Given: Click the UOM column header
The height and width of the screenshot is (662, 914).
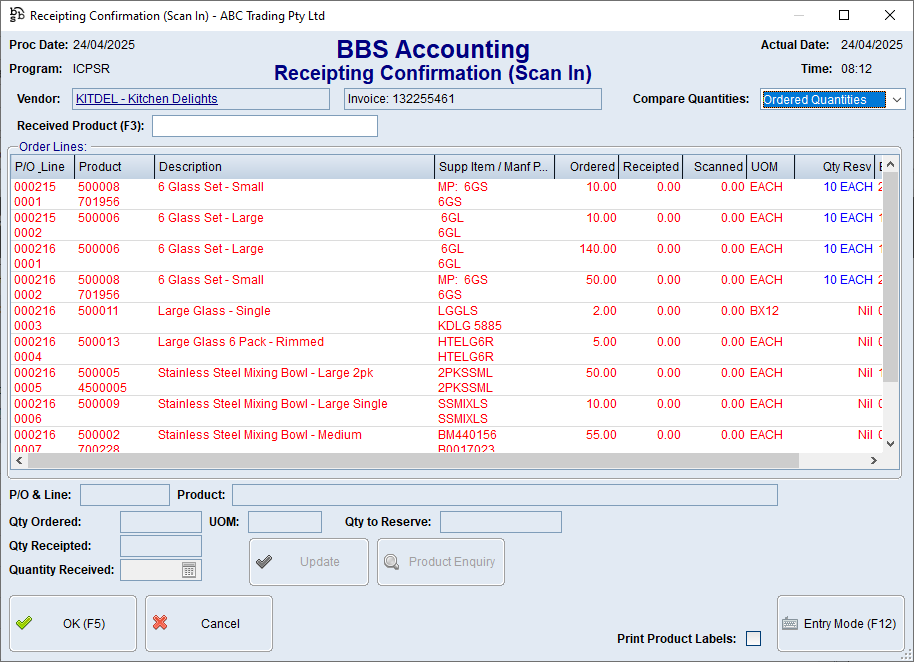Looking at the screenshot, I should [771, 167].
